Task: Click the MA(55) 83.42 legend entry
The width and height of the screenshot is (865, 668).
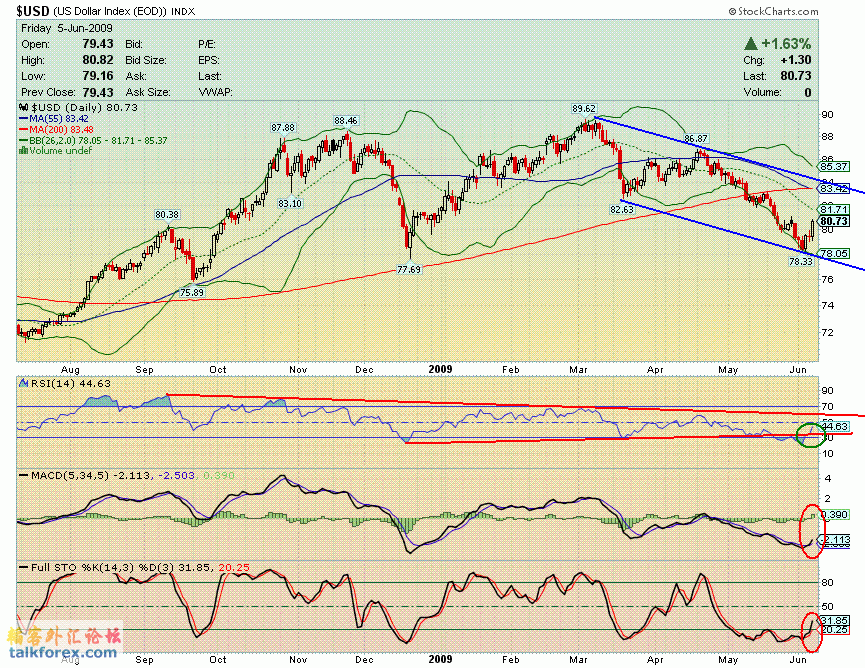Action: tap(54, 119)
